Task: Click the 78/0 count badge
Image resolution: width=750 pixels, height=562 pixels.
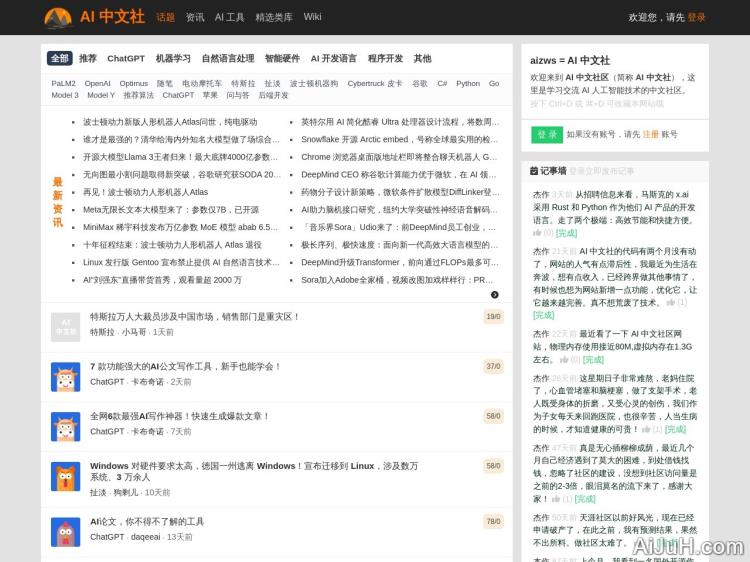Action: coord(493,521)
